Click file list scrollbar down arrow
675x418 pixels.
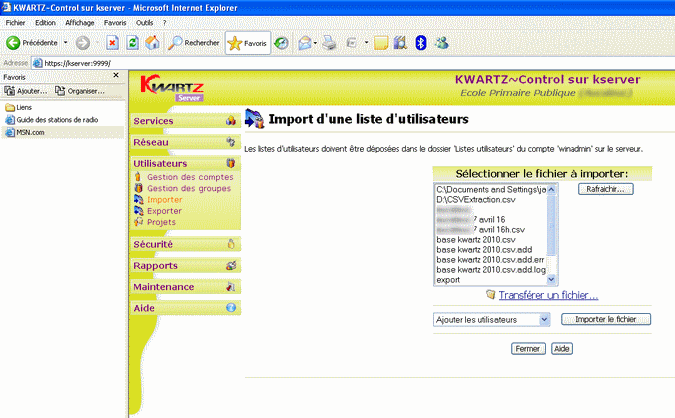click(551, 280)
